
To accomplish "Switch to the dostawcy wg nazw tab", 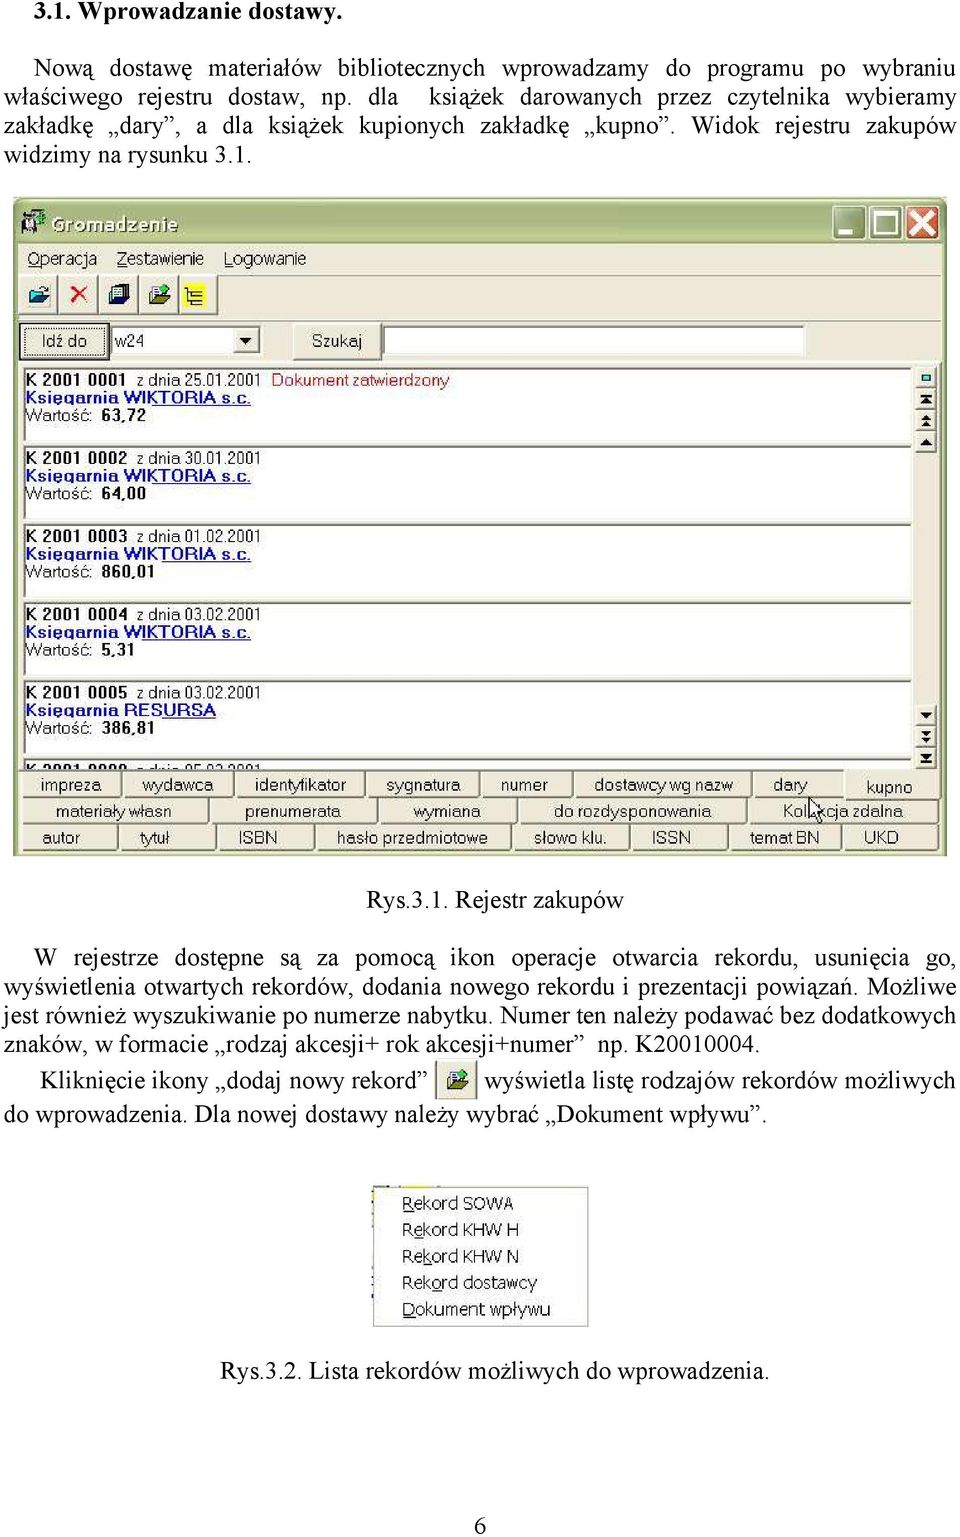I will [x=664, y=785].
